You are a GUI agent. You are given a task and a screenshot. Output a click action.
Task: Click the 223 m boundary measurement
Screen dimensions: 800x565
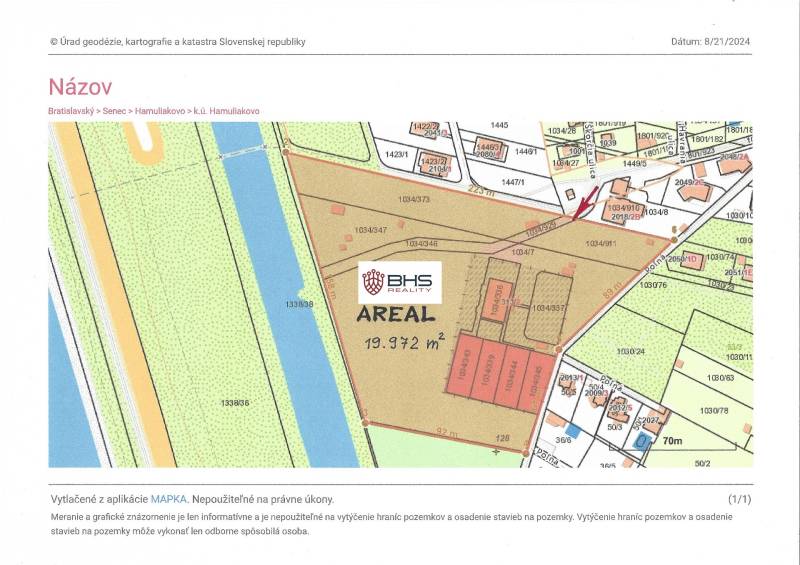481,191
